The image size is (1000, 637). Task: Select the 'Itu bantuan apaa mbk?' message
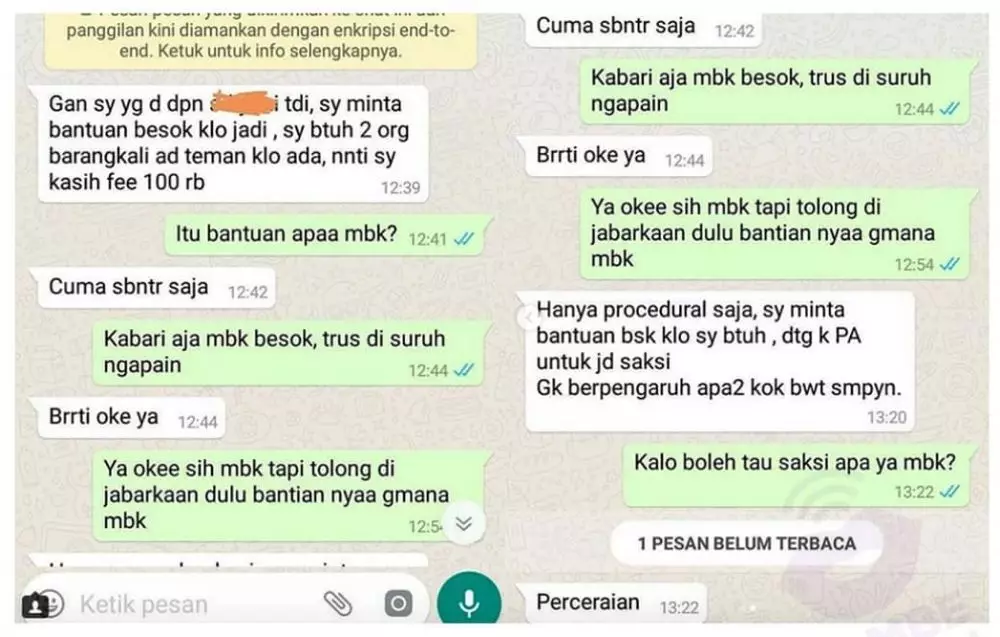tap(325, 235)
